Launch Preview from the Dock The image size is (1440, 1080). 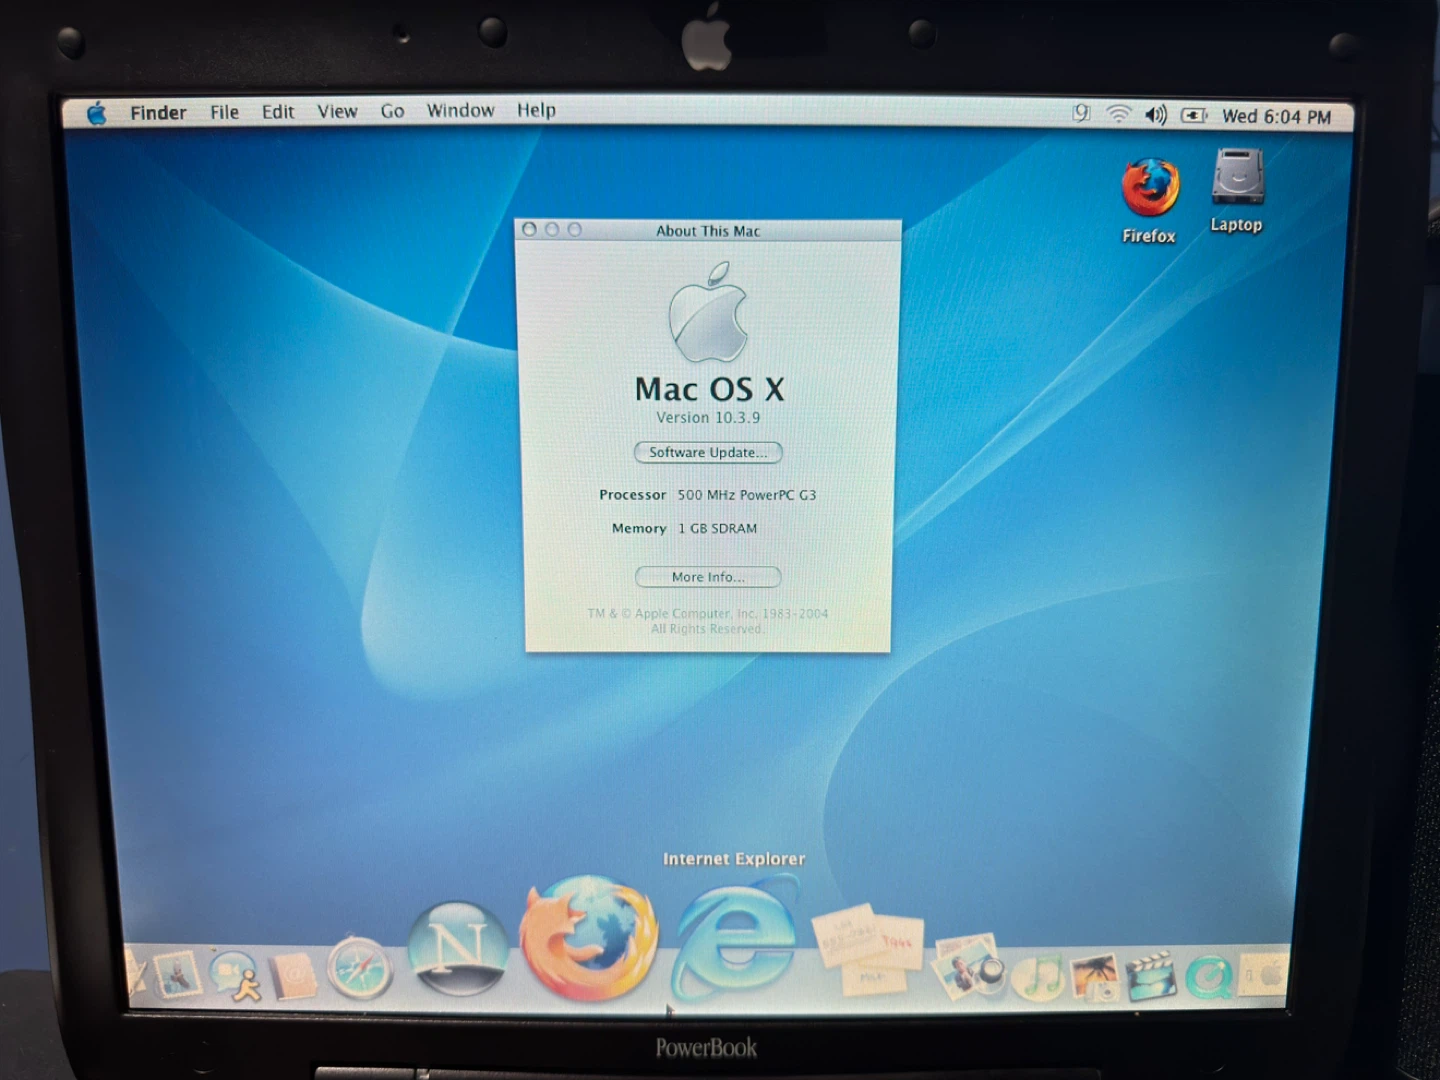pos(968,968)
